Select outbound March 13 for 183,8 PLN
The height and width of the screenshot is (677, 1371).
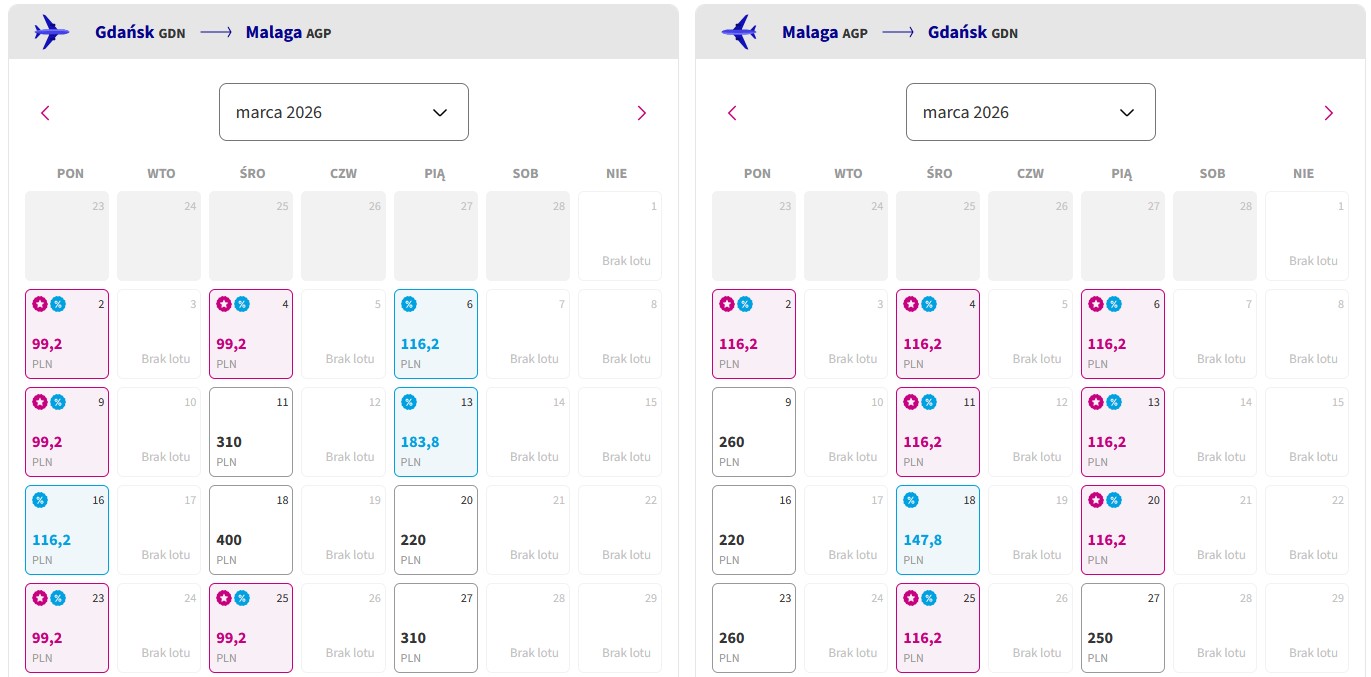pyautogui.click(x=436, y=432)
